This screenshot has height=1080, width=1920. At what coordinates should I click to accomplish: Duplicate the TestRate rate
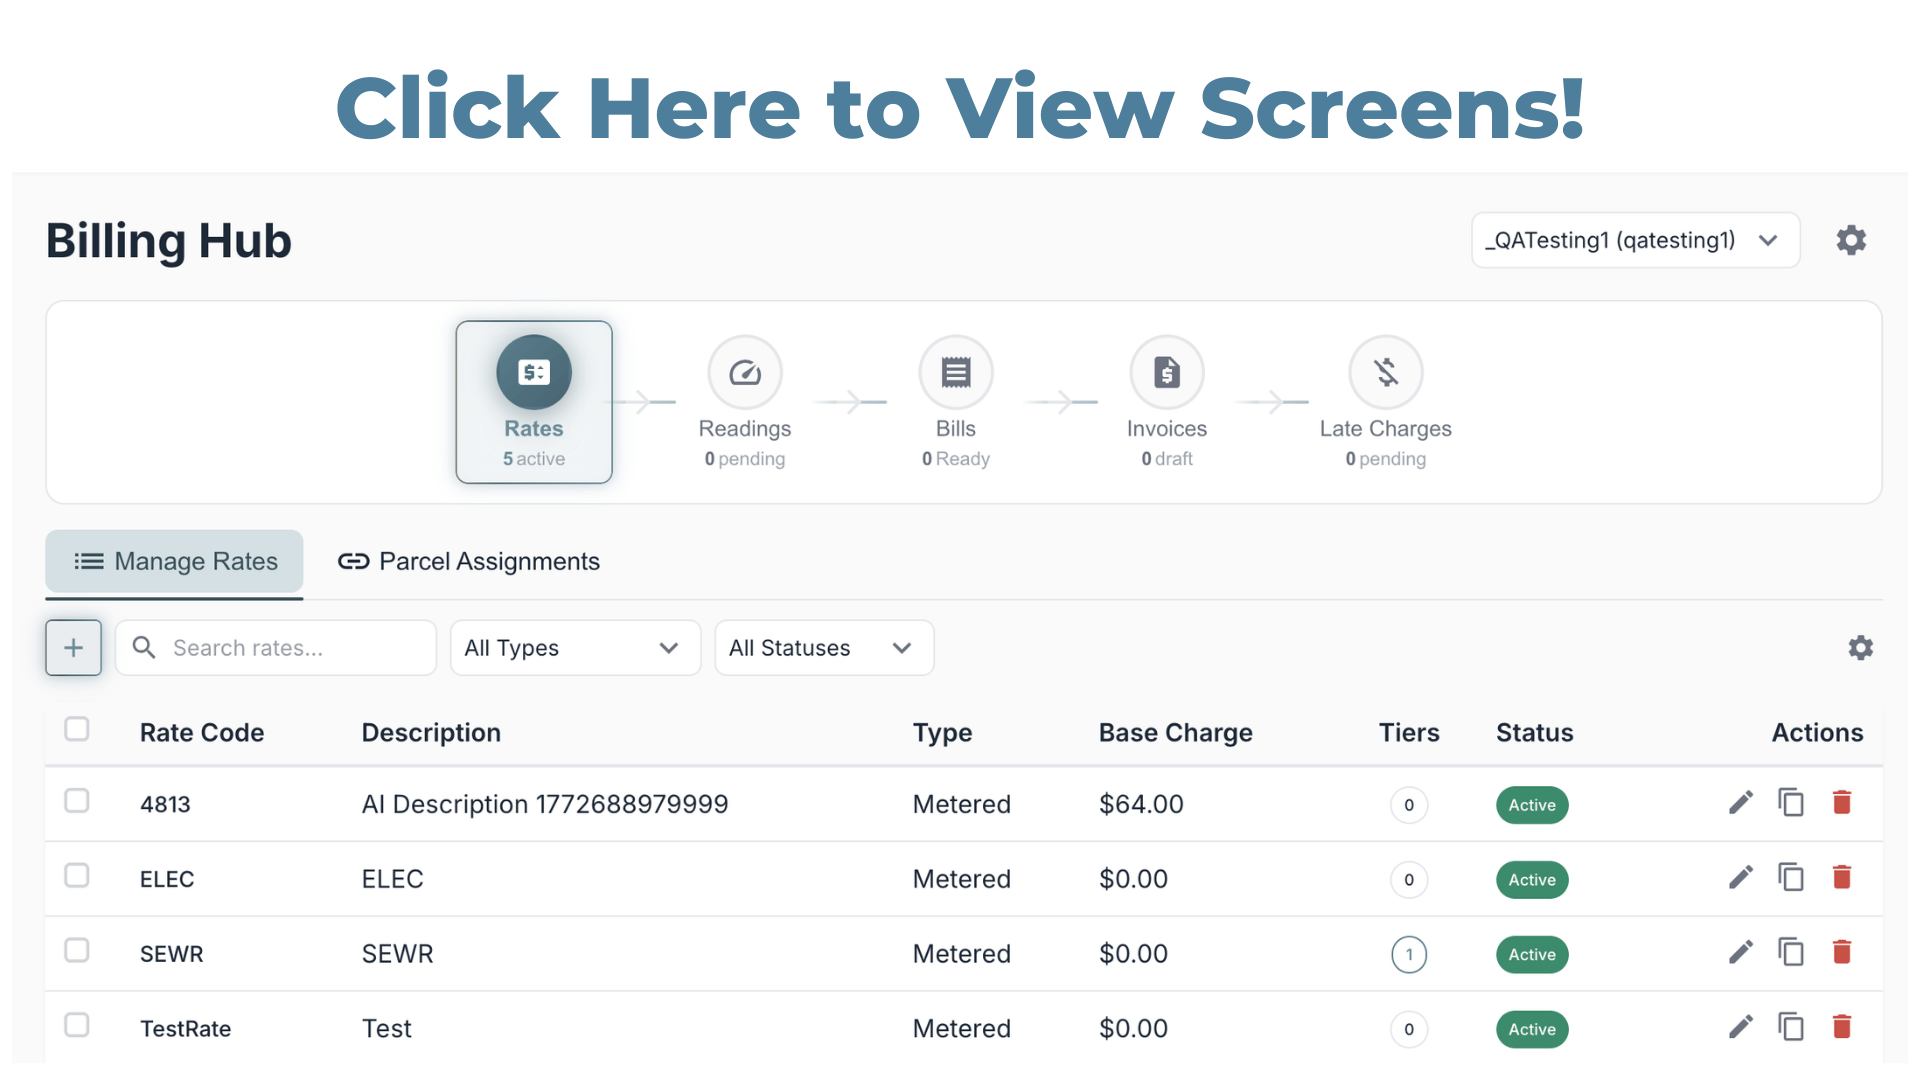point(1791,1027)
